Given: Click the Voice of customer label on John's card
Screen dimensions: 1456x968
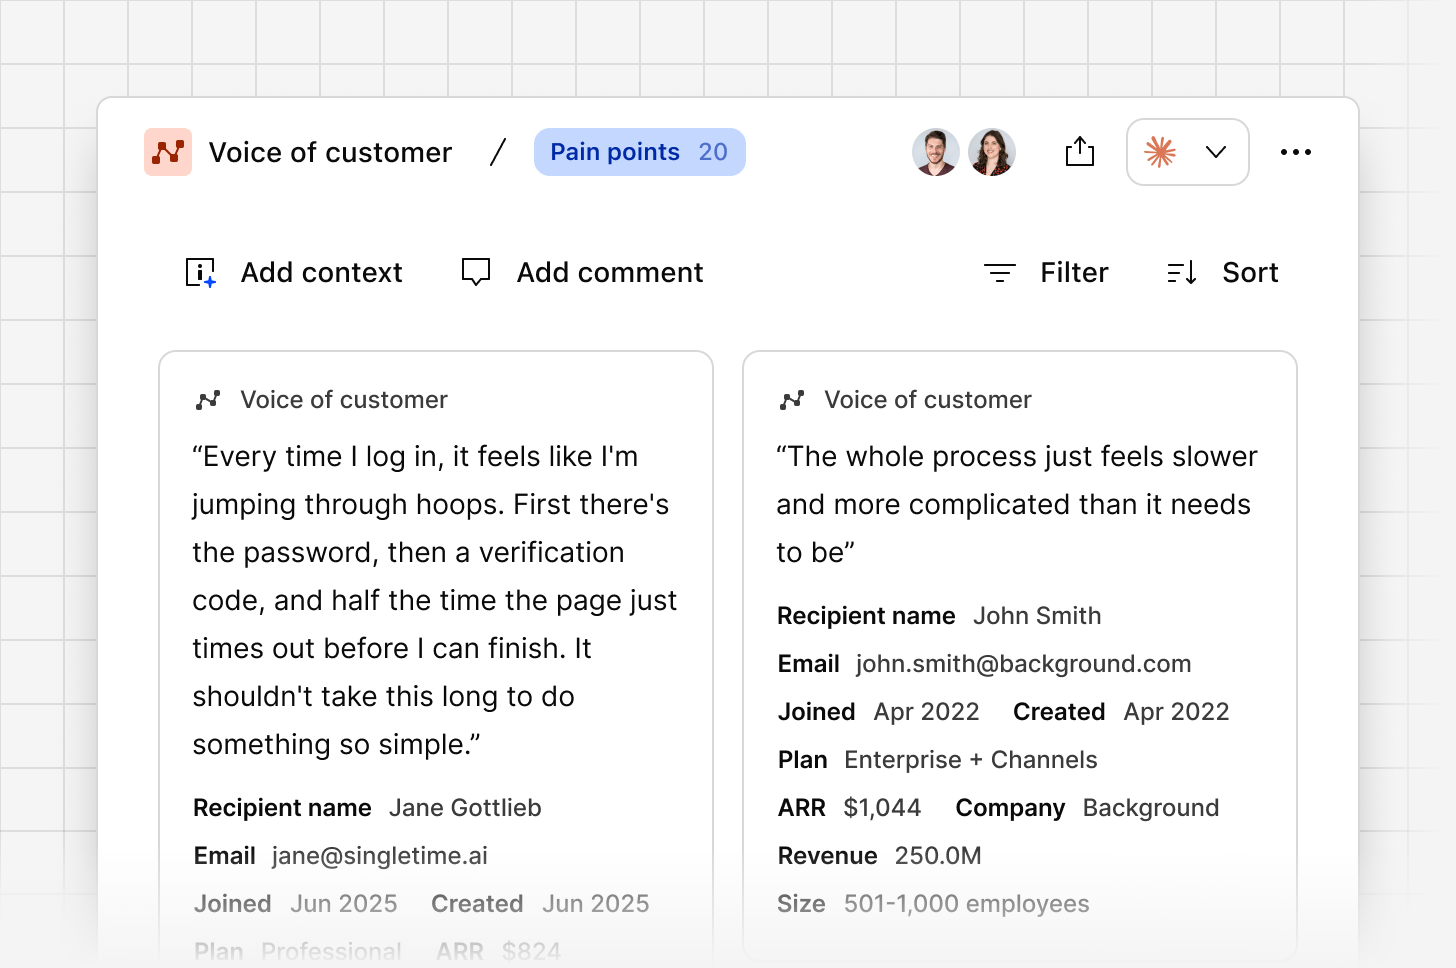Looking at the screenshot, I should [x=928, y=400].
